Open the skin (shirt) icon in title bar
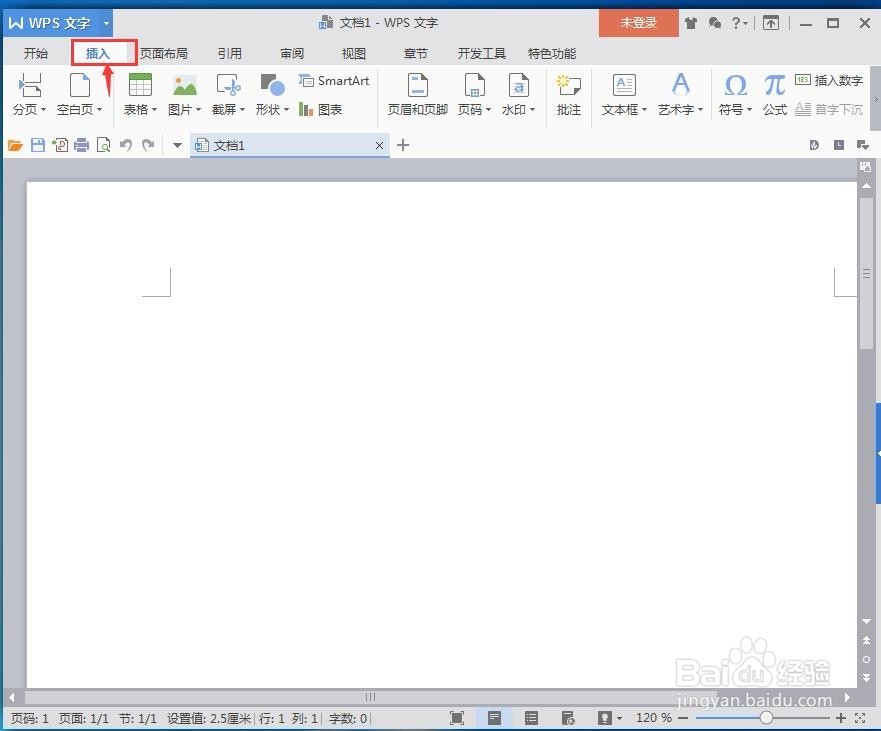This screenshot has height=731, width=881. point(691,23)
